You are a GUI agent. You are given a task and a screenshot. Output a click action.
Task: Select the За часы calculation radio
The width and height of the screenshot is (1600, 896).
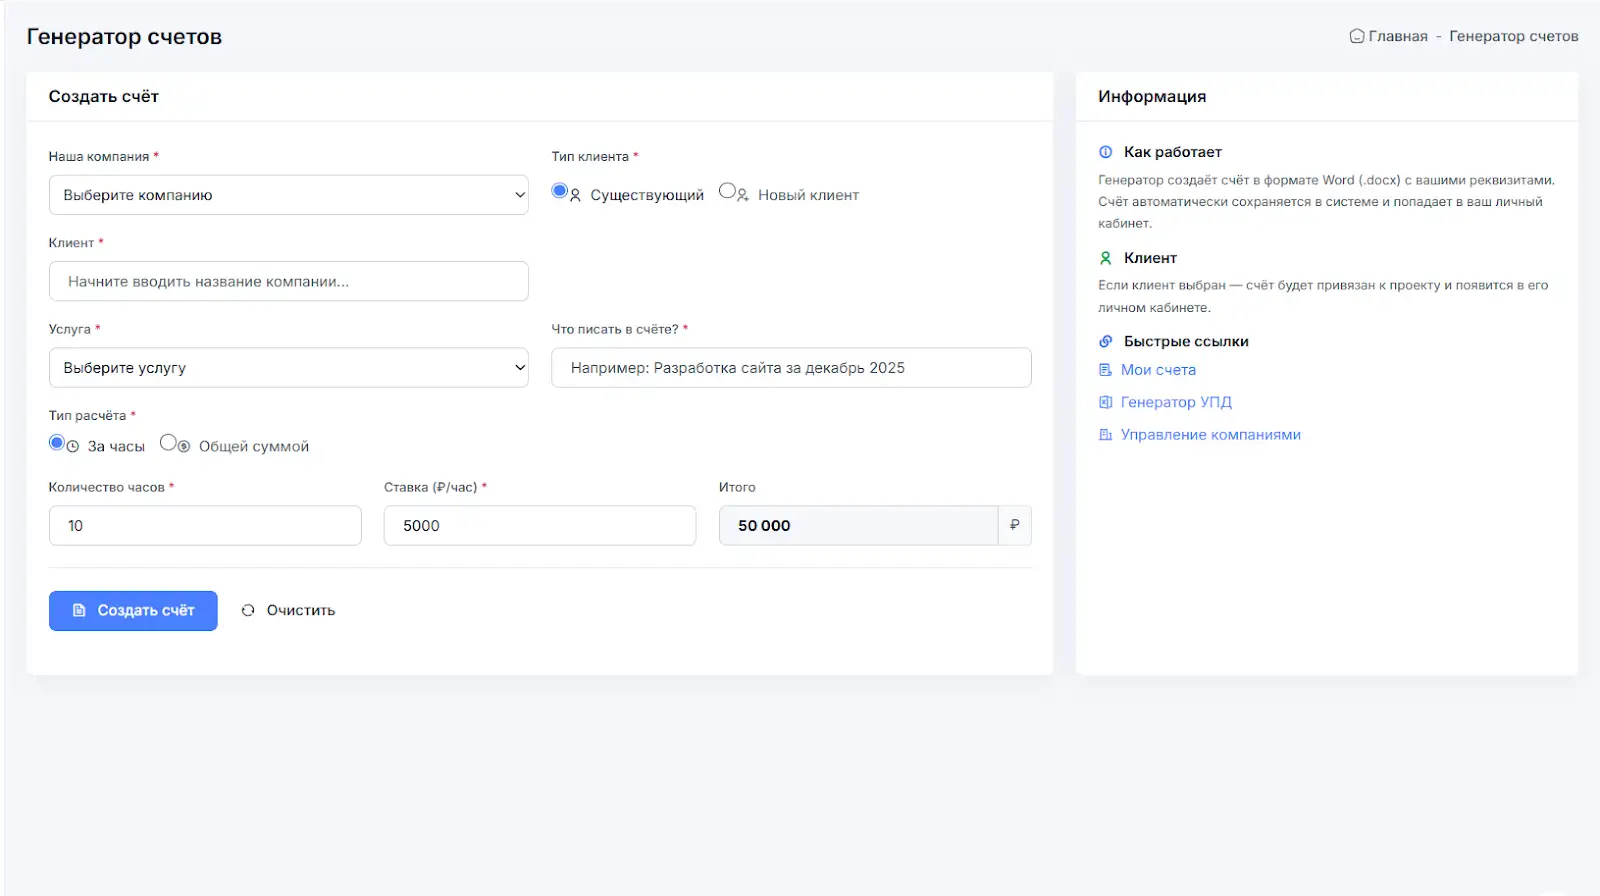pyautogui.click(x=57, y=442)
